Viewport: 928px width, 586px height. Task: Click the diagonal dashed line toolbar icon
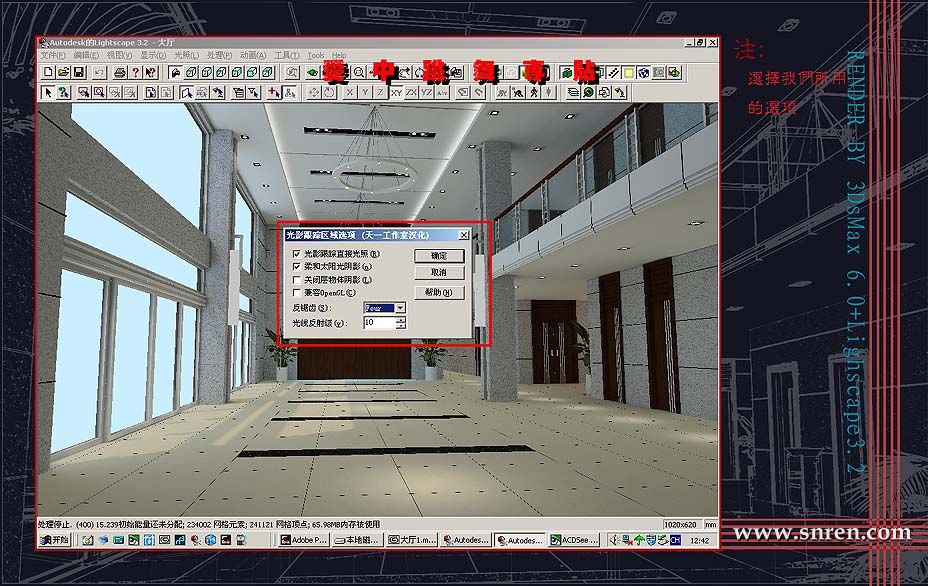pyautogui.click(x=614, y=73)
